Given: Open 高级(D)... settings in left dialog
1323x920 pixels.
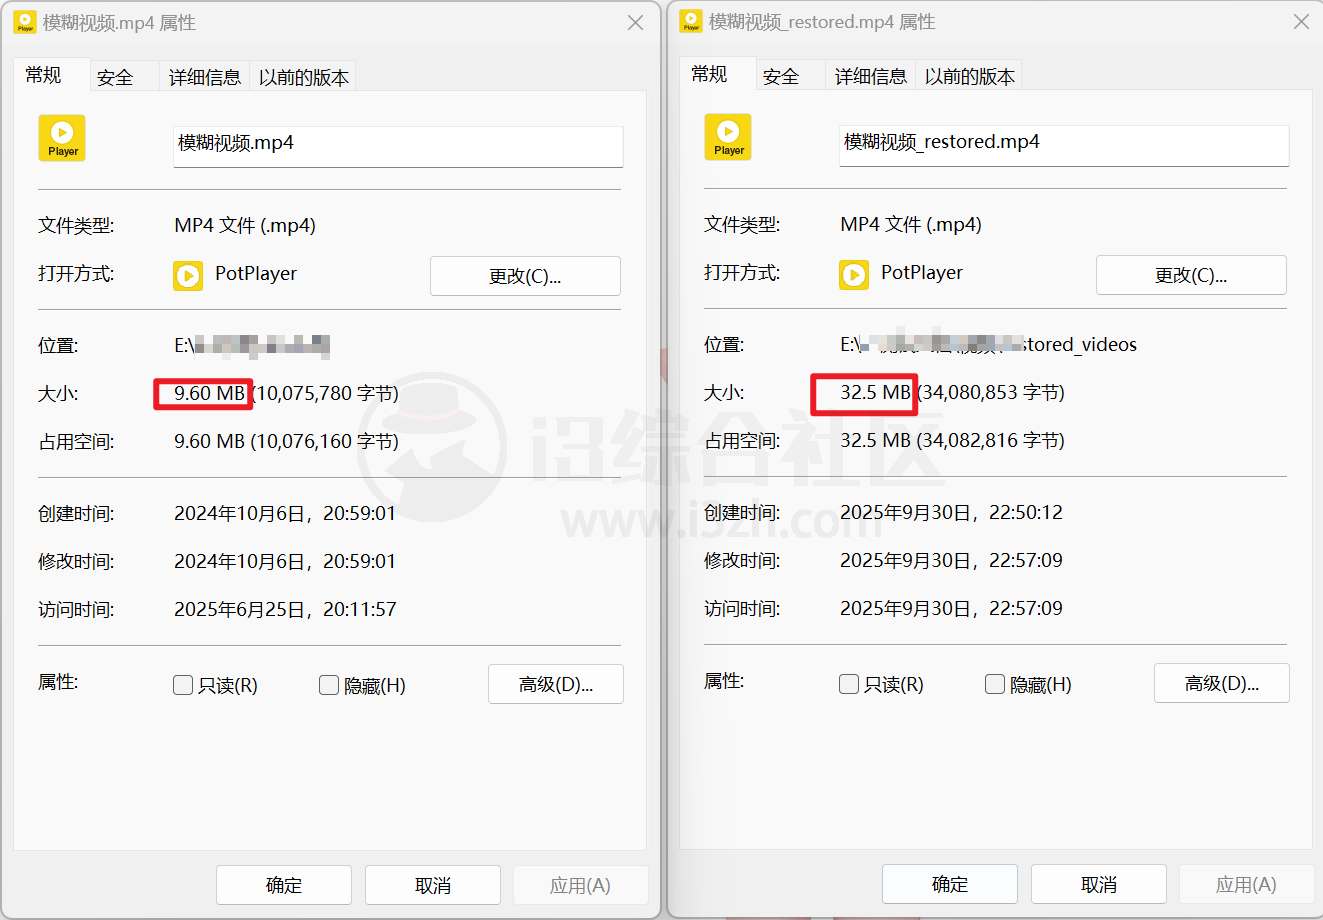Looking at the screenshot, I should pos(555,684).
